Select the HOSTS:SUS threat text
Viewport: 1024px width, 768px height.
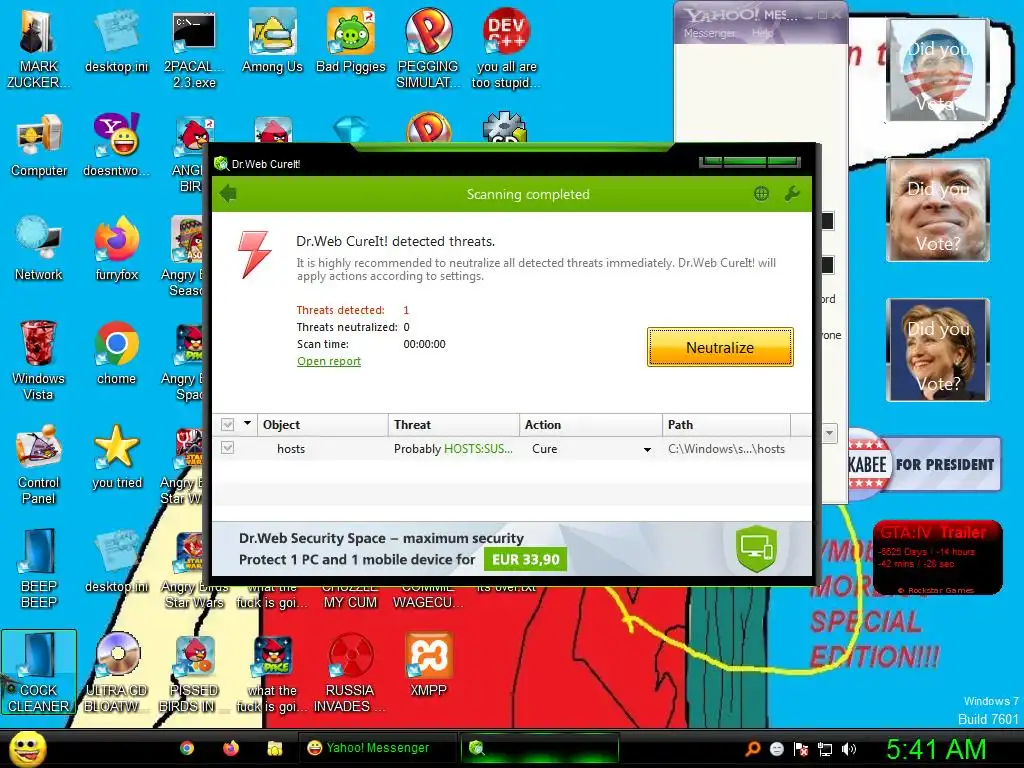point(478,449)
